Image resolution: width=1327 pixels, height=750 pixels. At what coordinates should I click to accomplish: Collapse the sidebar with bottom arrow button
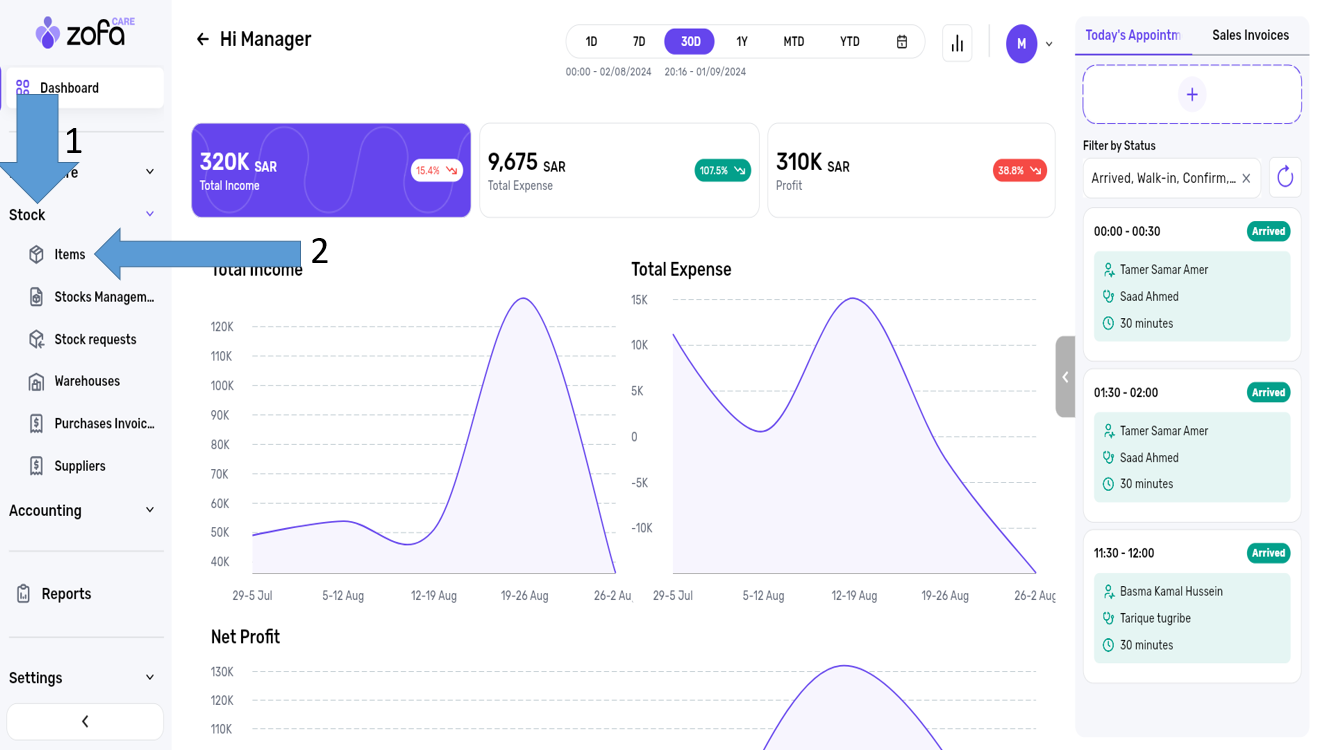85,721
